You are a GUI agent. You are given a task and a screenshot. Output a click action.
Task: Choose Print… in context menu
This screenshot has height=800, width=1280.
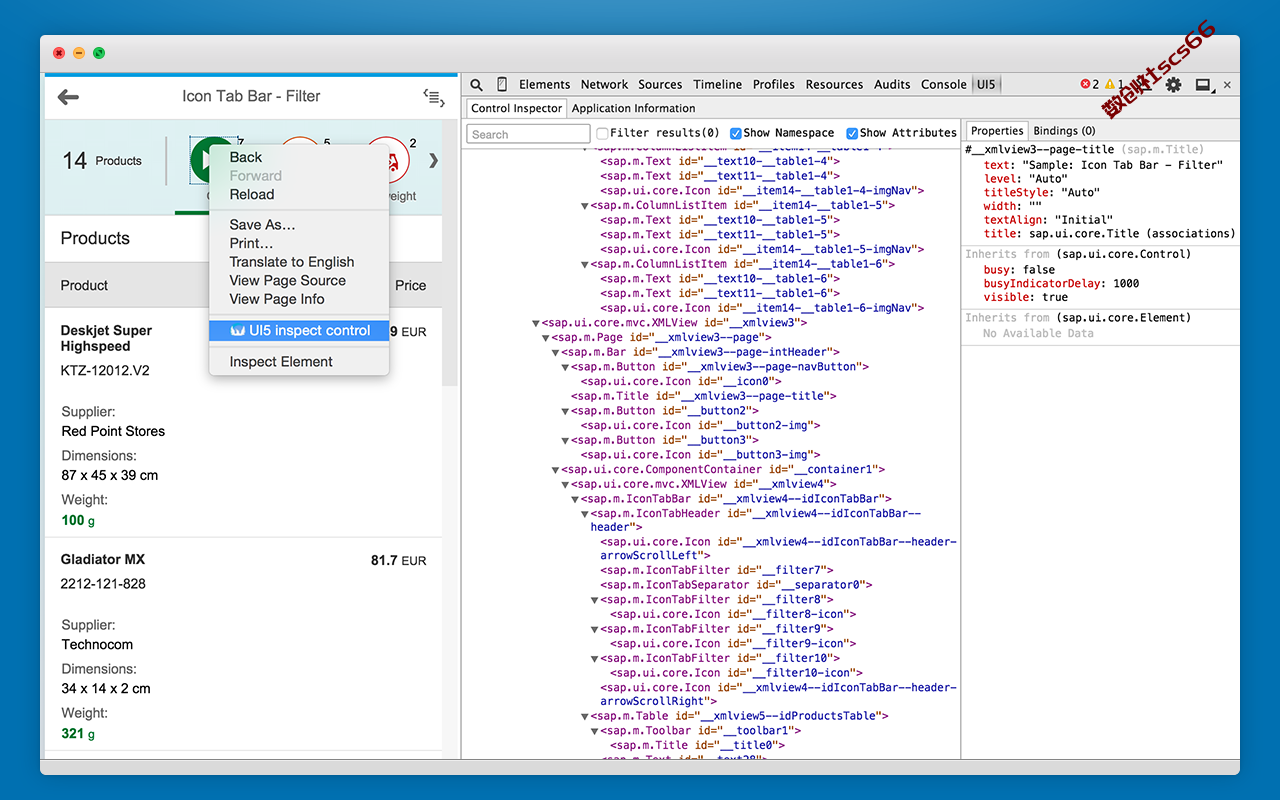(x=299, y=243)
